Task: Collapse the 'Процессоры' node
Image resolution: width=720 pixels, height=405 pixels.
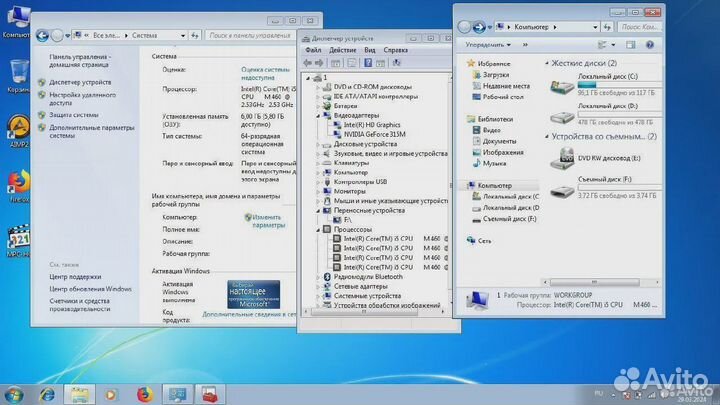Action: (318, 230)
